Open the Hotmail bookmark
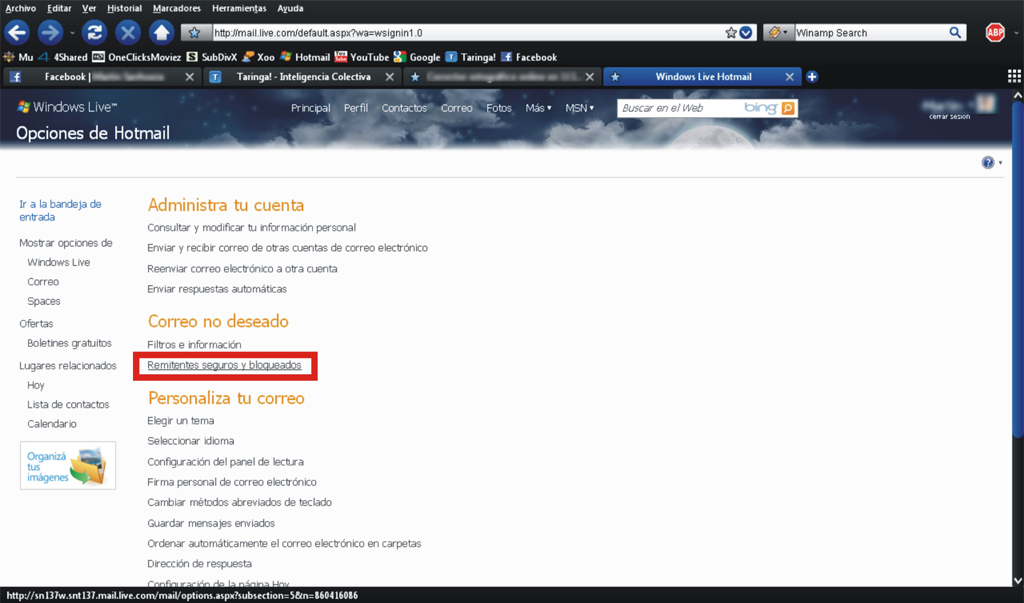This screenshot has width=1024, height=603. pyautogui.click(x=305, y=57)
